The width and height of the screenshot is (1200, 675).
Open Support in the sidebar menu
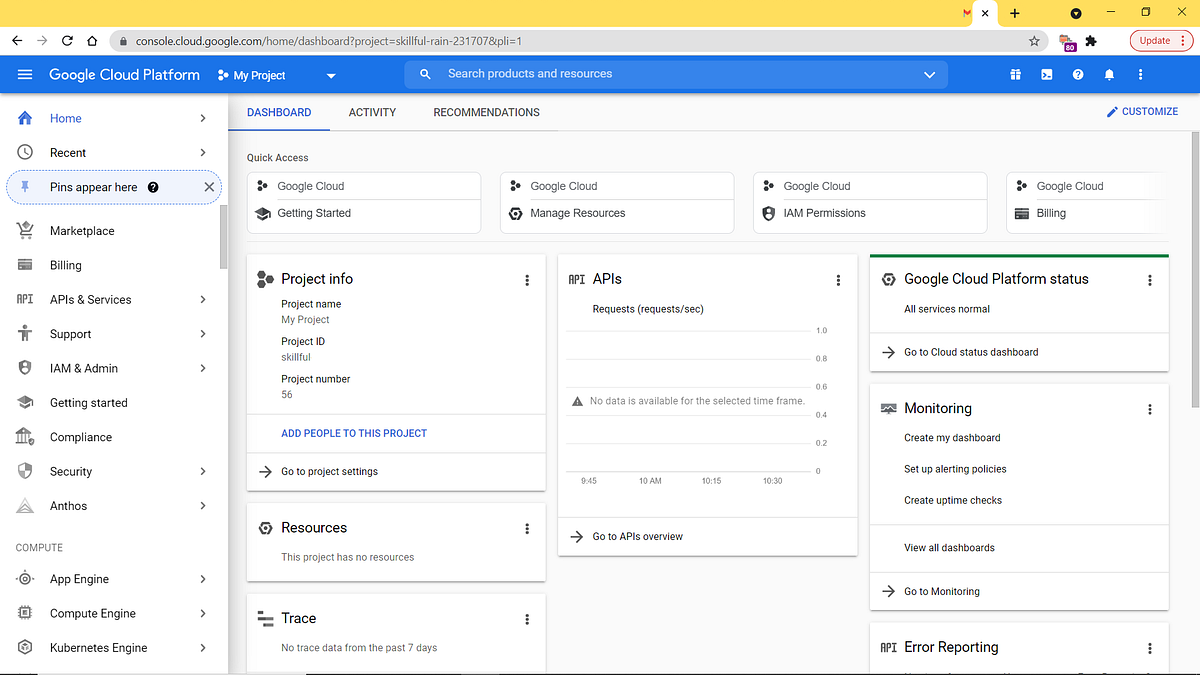tap(70, 334)
